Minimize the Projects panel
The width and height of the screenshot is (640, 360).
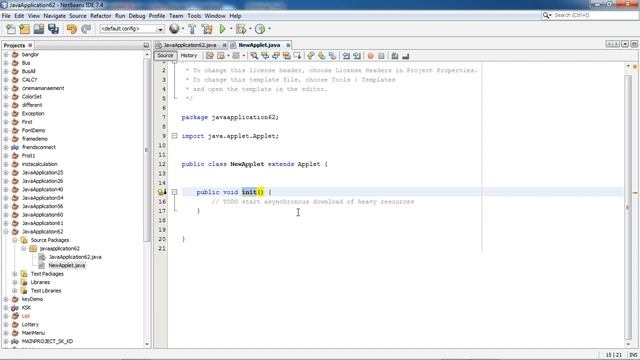point(146,45)
